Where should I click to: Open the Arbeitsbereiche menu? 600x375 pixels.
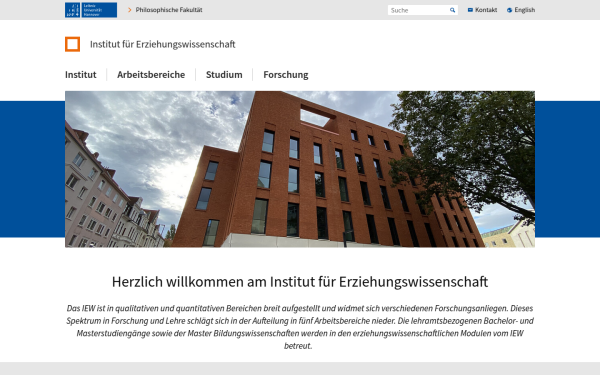(151, 75)
